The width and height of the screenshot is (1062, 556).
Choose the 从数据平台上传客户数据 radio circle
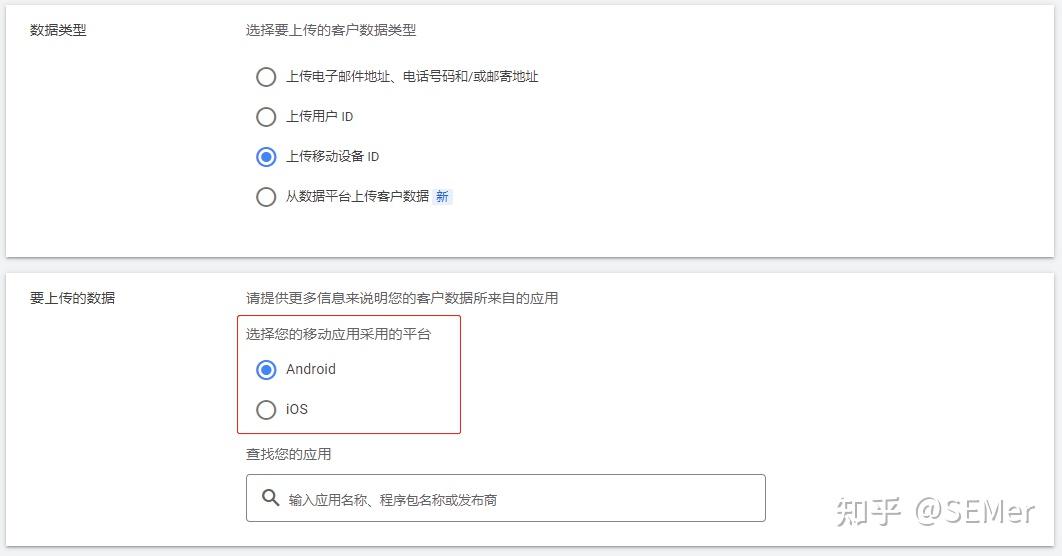pos(266,196)
